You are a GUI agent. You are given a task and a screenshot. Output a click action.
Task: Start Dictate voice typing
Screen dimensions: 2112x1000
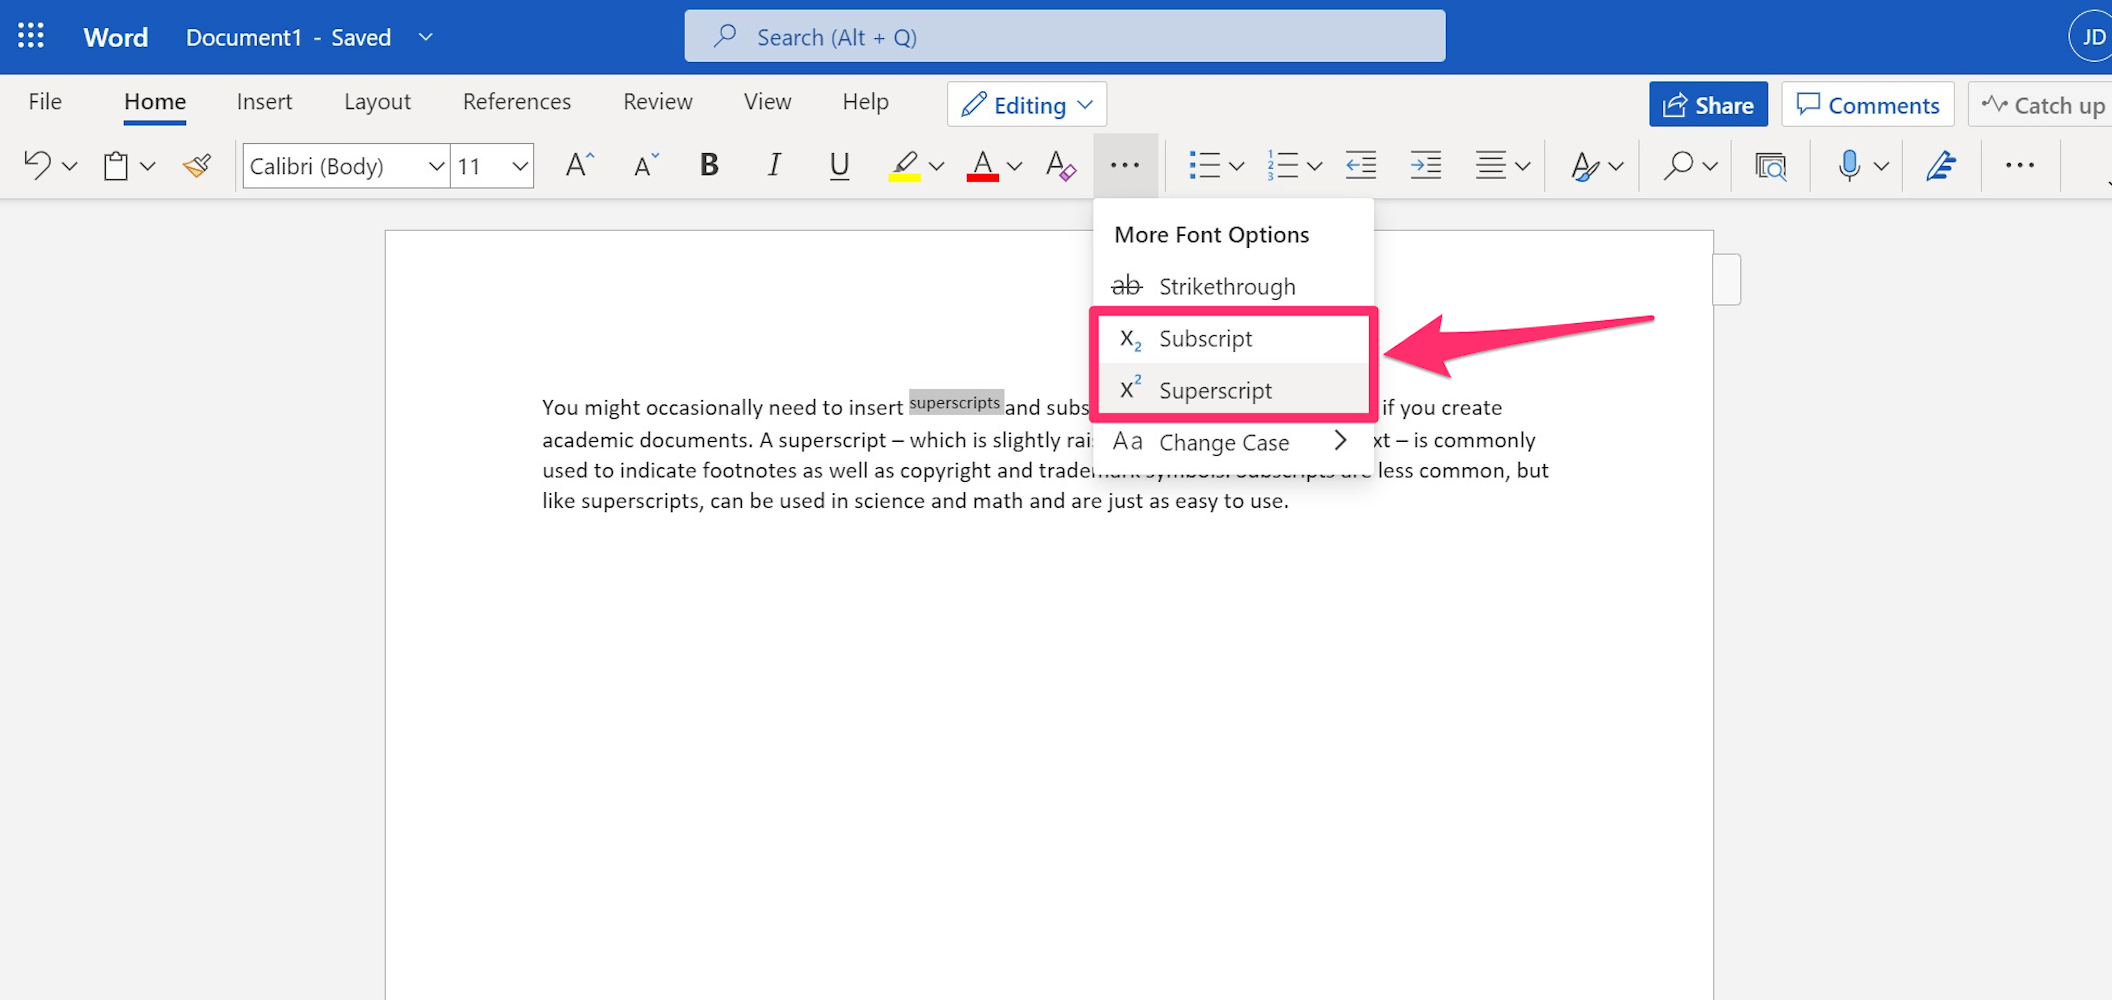(1850, 165)
